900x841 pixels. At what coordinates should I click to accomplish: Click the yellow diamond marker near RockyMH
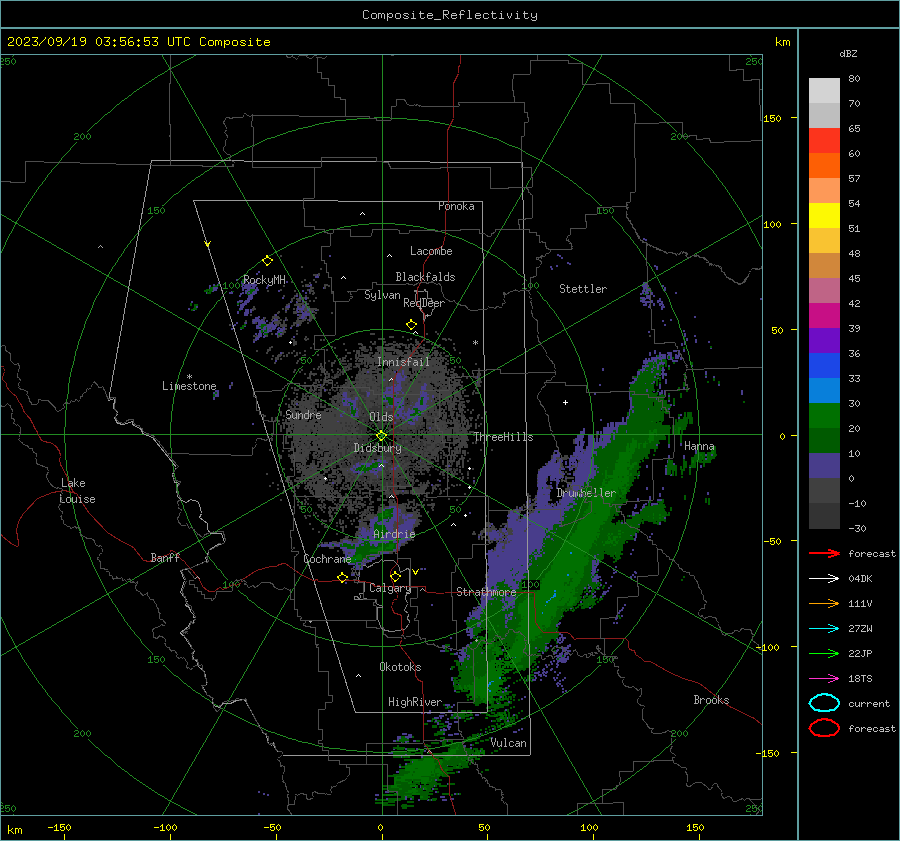pyautogui.click(x=267, y=261)
